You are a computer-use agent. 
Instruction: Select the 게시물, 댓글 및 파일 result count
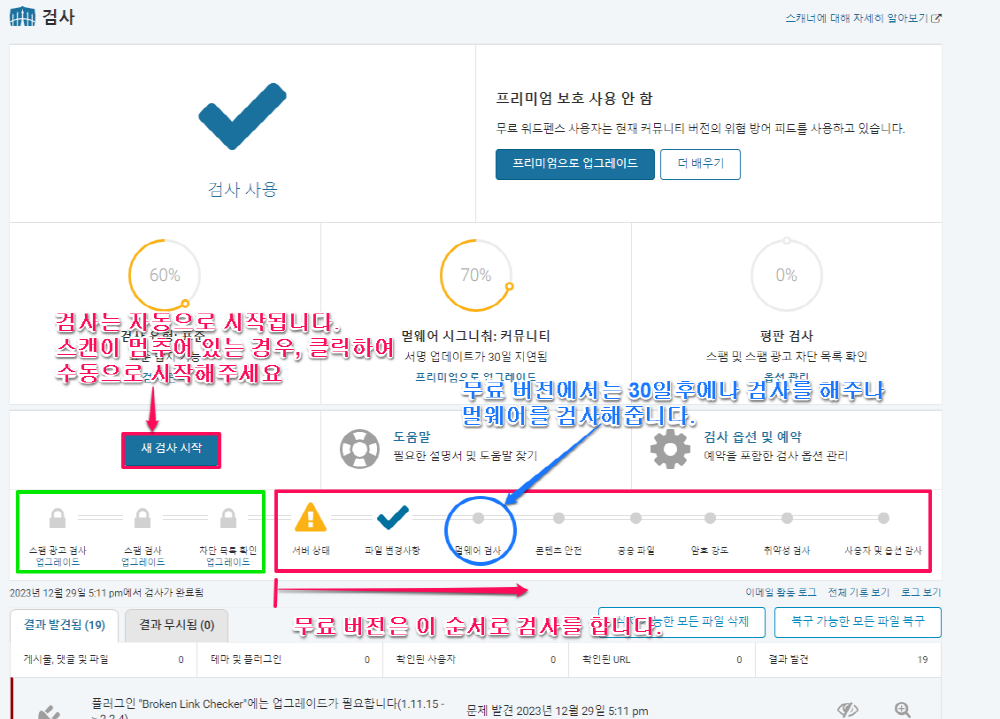click(103, 660)
